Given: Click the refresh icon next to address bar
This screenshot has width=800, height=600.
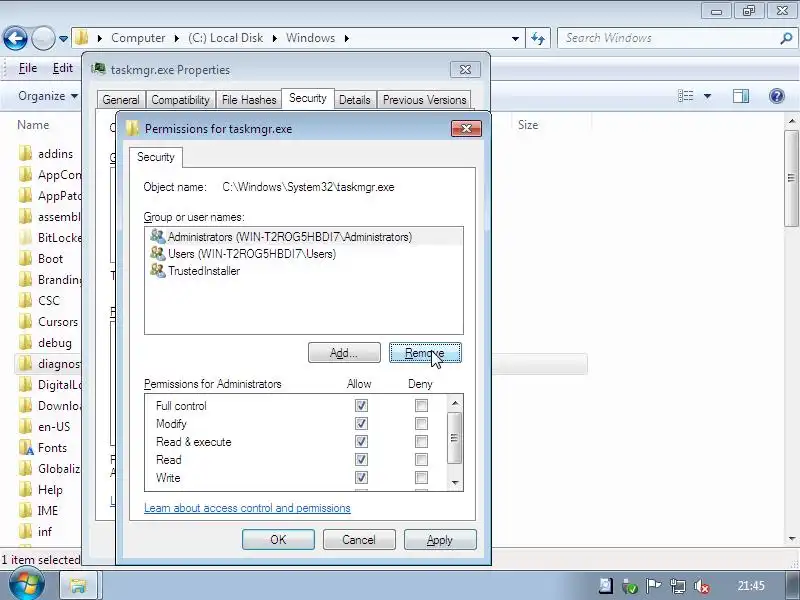Looking at the screenshot, I should (538, 38).
